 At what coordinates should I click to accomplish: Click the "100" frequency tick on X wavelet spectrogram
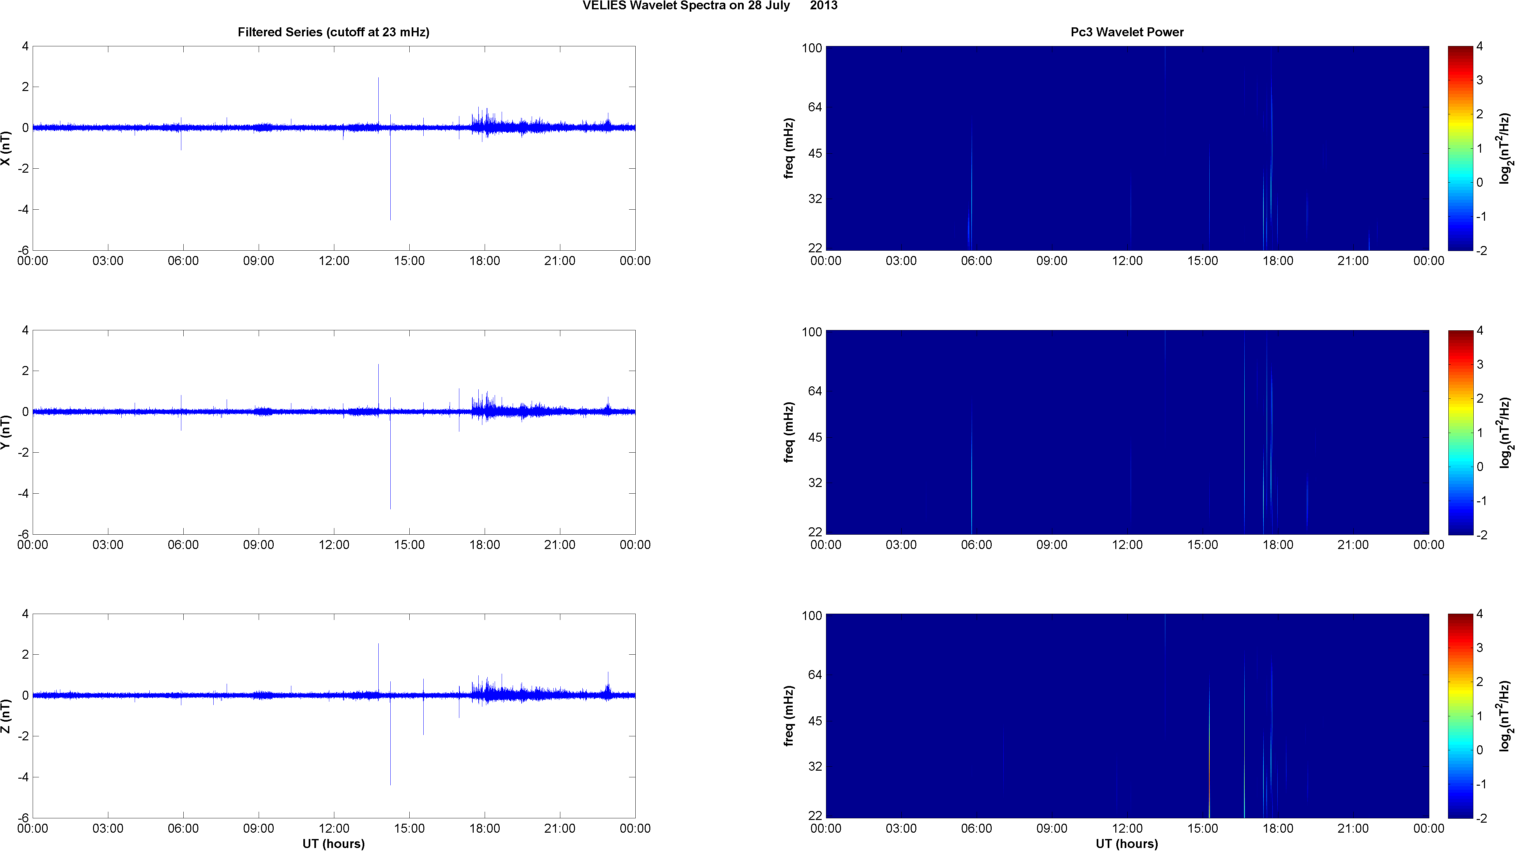[x=811, y=48]
